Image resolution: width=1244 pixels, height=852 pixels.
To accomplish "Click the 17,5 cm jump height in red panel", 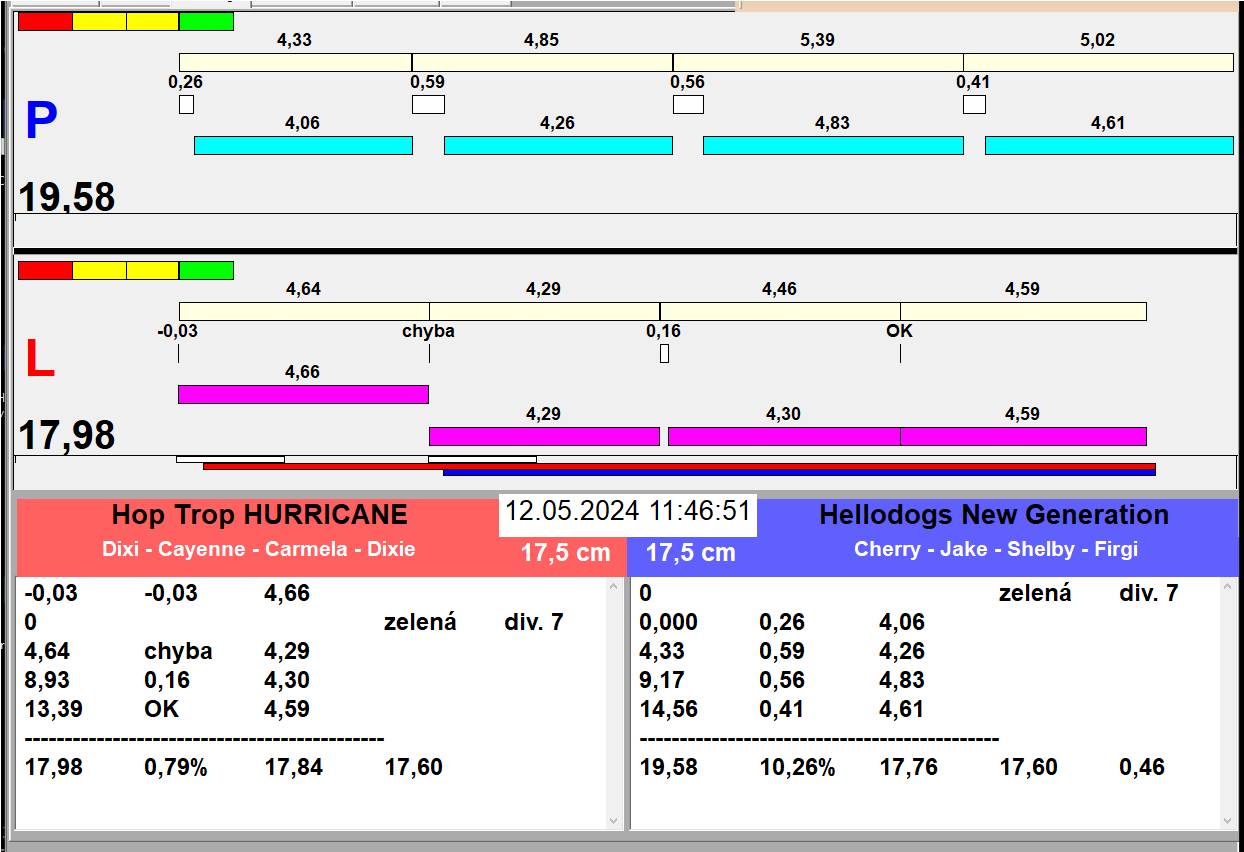I will [x=565, y=553].
